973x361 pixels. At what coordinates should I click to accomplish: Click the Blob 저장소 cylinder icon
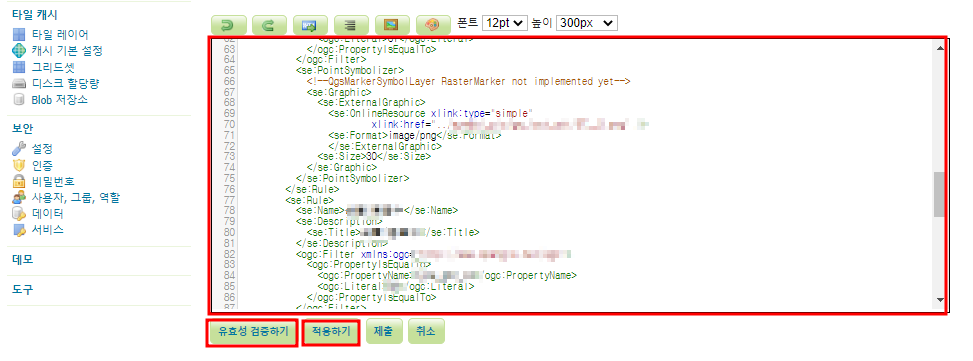click(x=19, y=99)
